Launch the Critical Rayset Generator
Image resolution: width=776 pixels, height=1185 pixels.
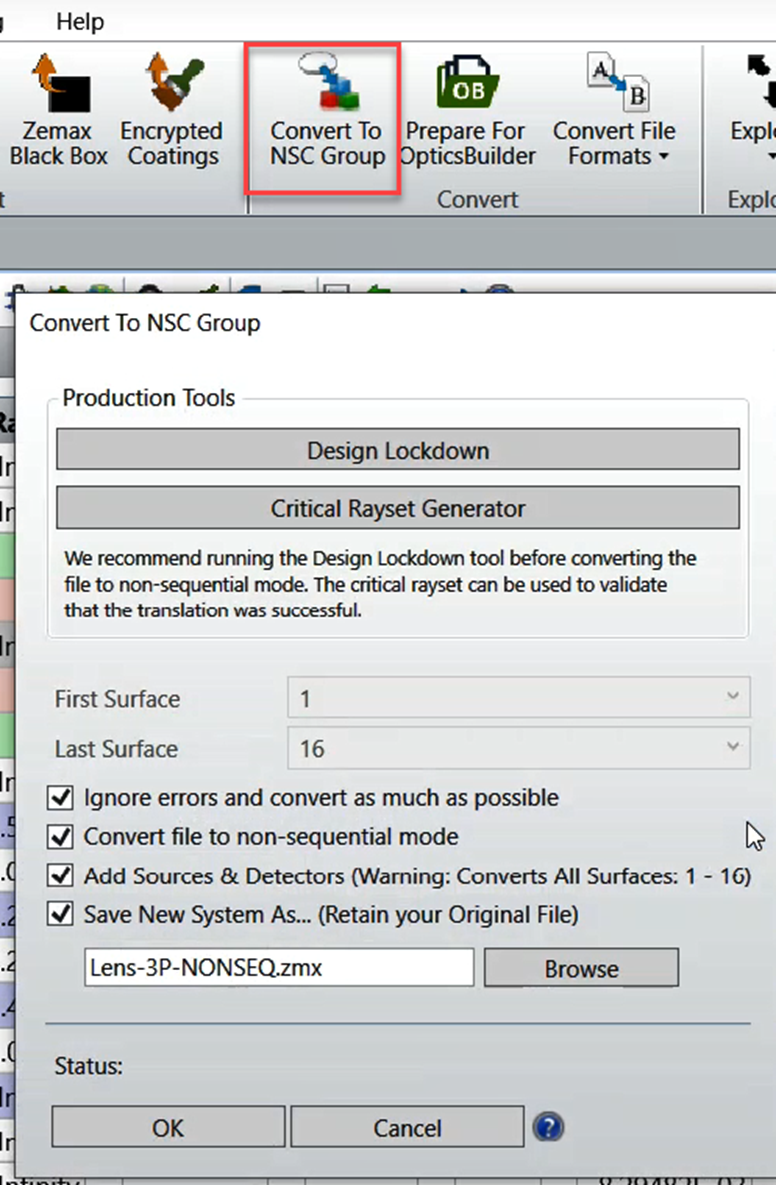pyautogui.click(x=398, y=509)
